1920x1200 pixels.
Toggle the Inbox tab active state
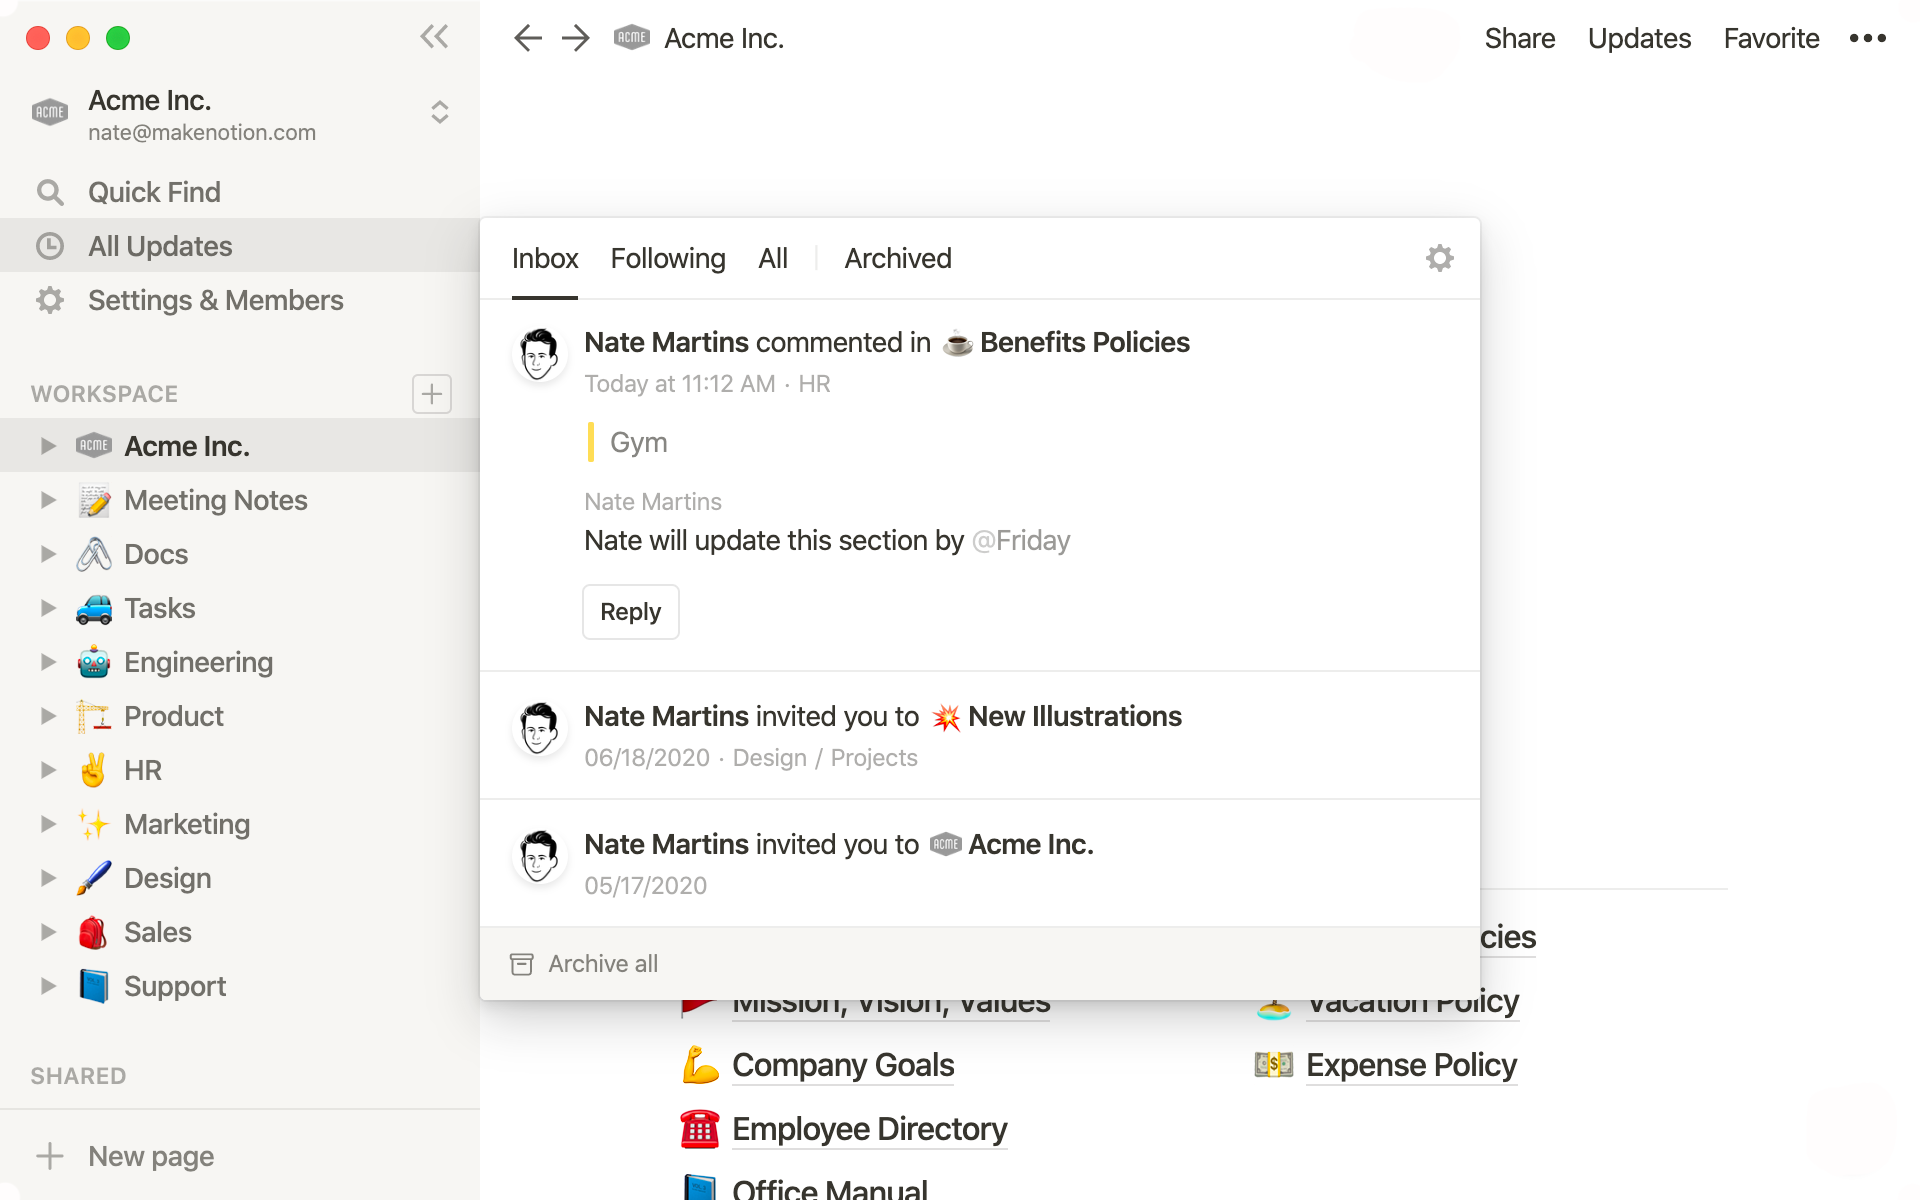(545, 259)
